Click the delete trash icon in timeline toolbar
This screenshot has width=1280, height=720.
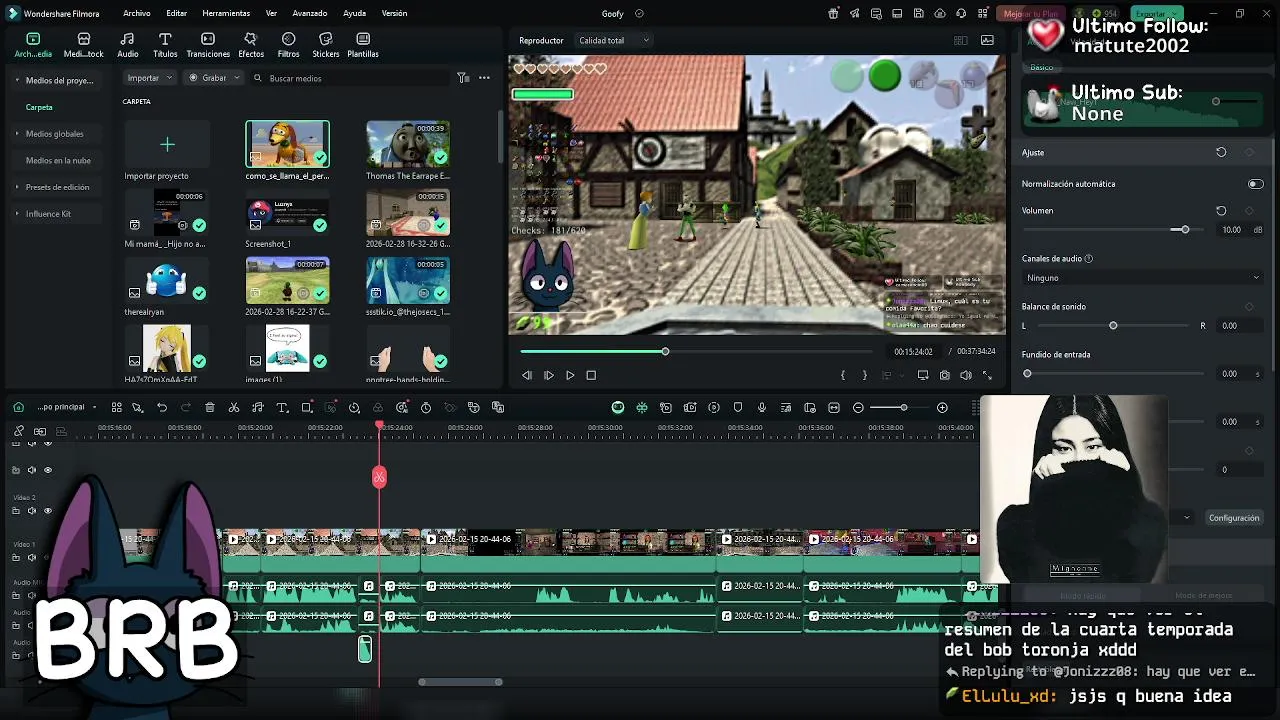click(x=209, y=408)
